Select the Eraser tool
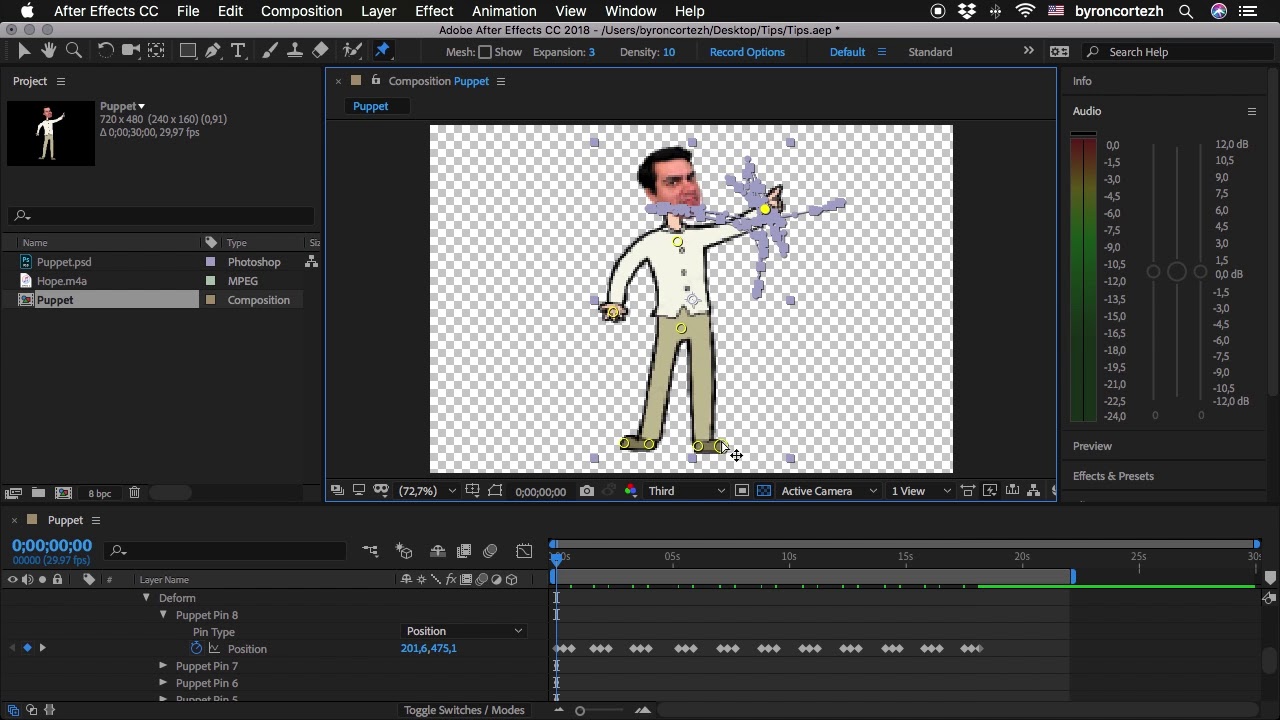 coord(320,51)
